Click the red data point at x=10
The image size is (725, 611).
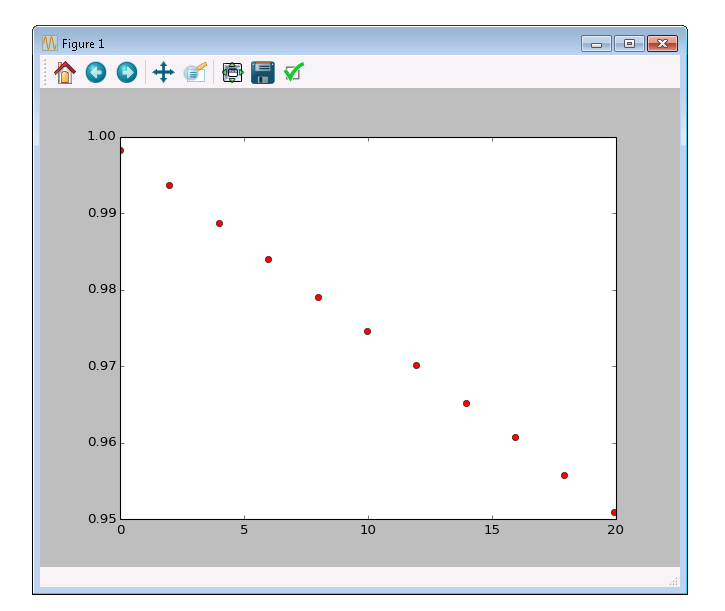click(367, 331)
